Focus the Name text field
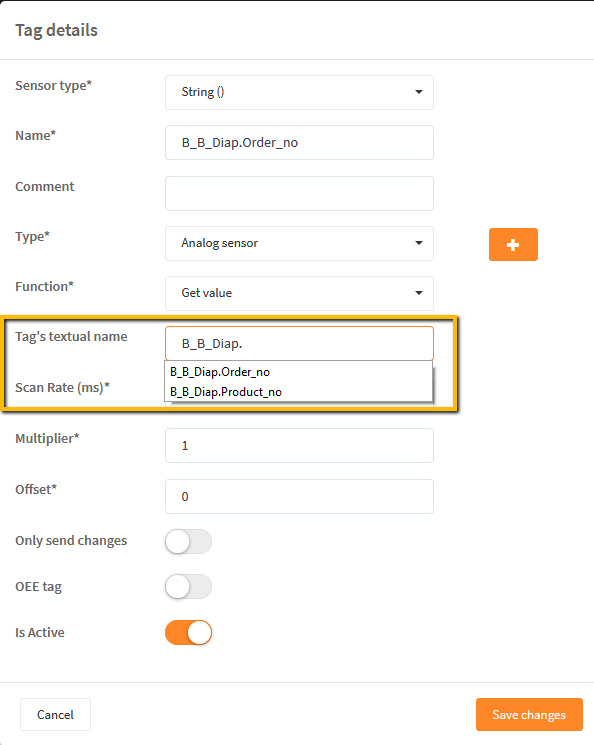This screenshot has height=745, width=594. (x=299, y=143)
